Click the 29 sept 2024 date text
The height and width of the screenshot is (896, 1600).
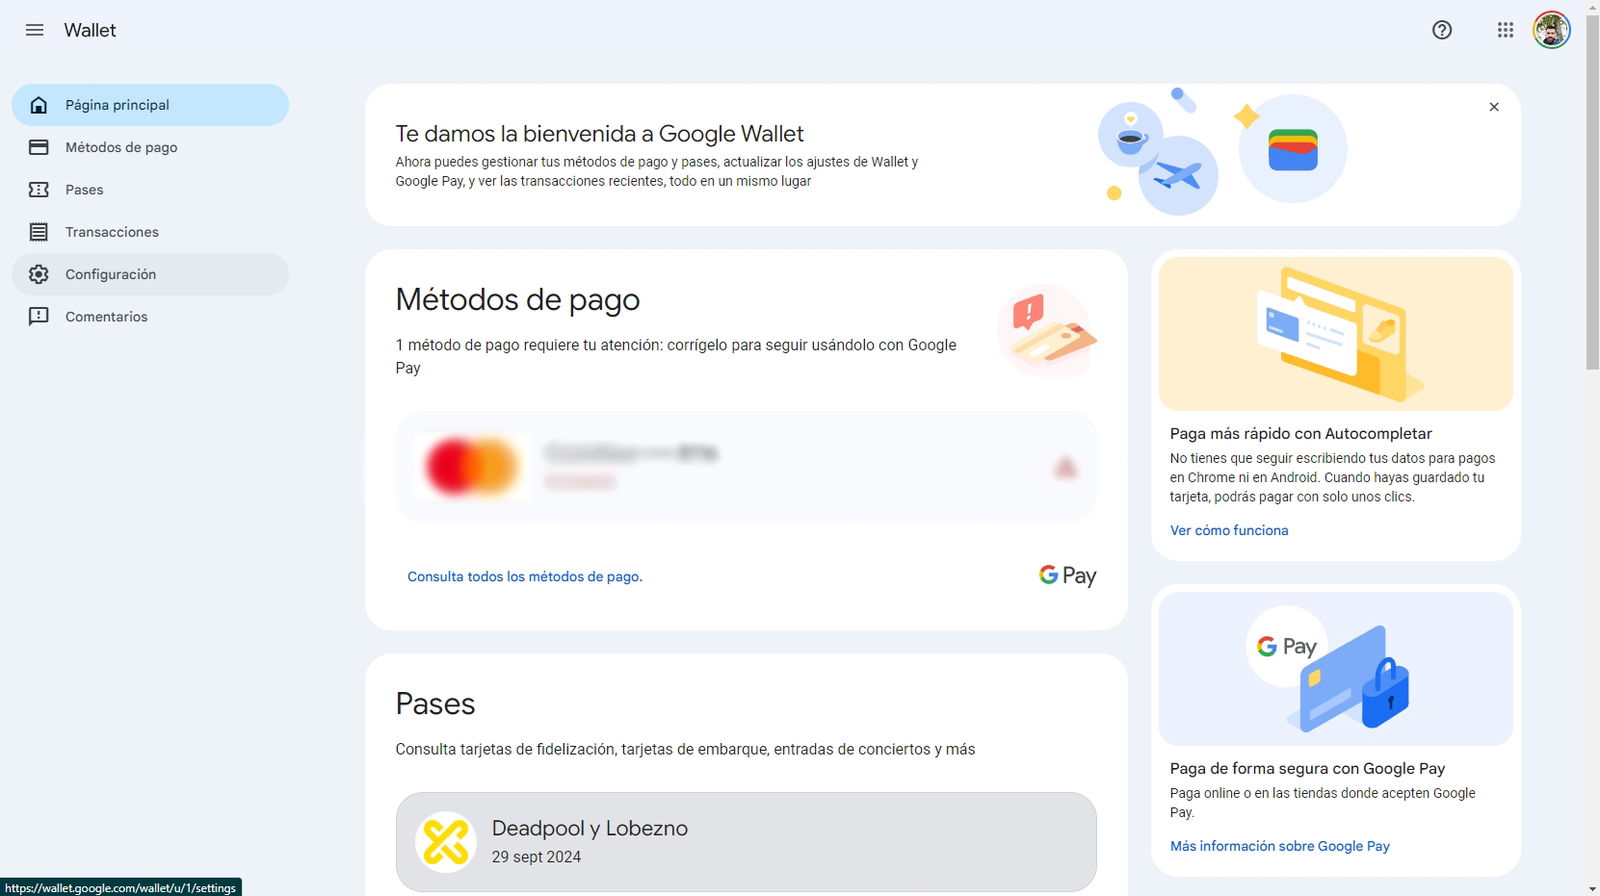click(536, 857)
